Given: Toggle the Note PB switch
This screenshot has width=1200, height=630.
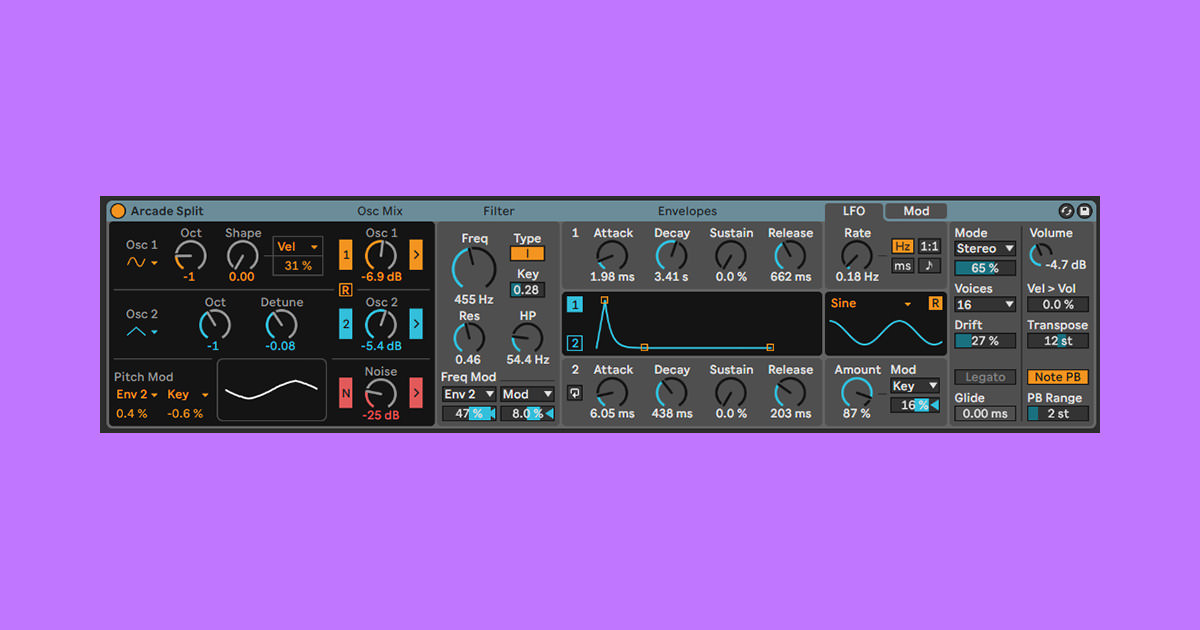Looking at the screenshot, I should (1057, 377).
